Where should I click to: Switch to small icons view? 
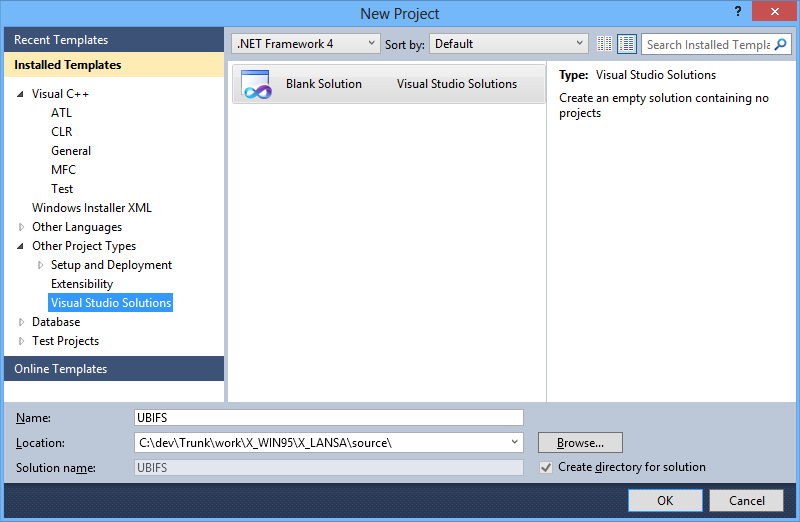point(604,44)
